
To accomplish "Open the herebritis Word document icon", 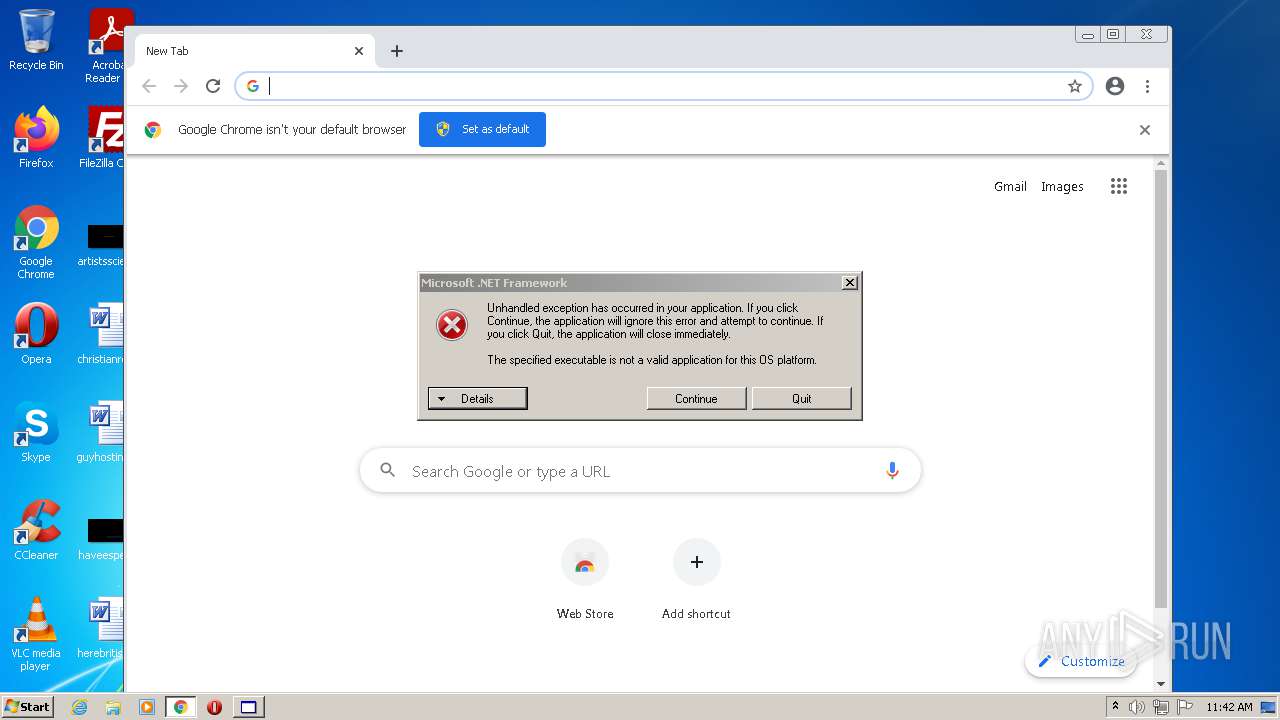I will 101,628.
